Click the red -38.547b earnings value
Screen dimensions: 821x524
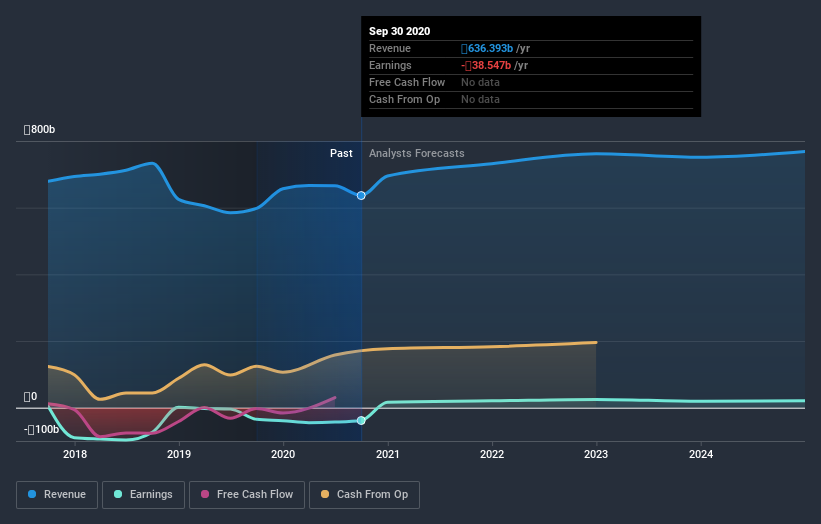pos(487,65)
